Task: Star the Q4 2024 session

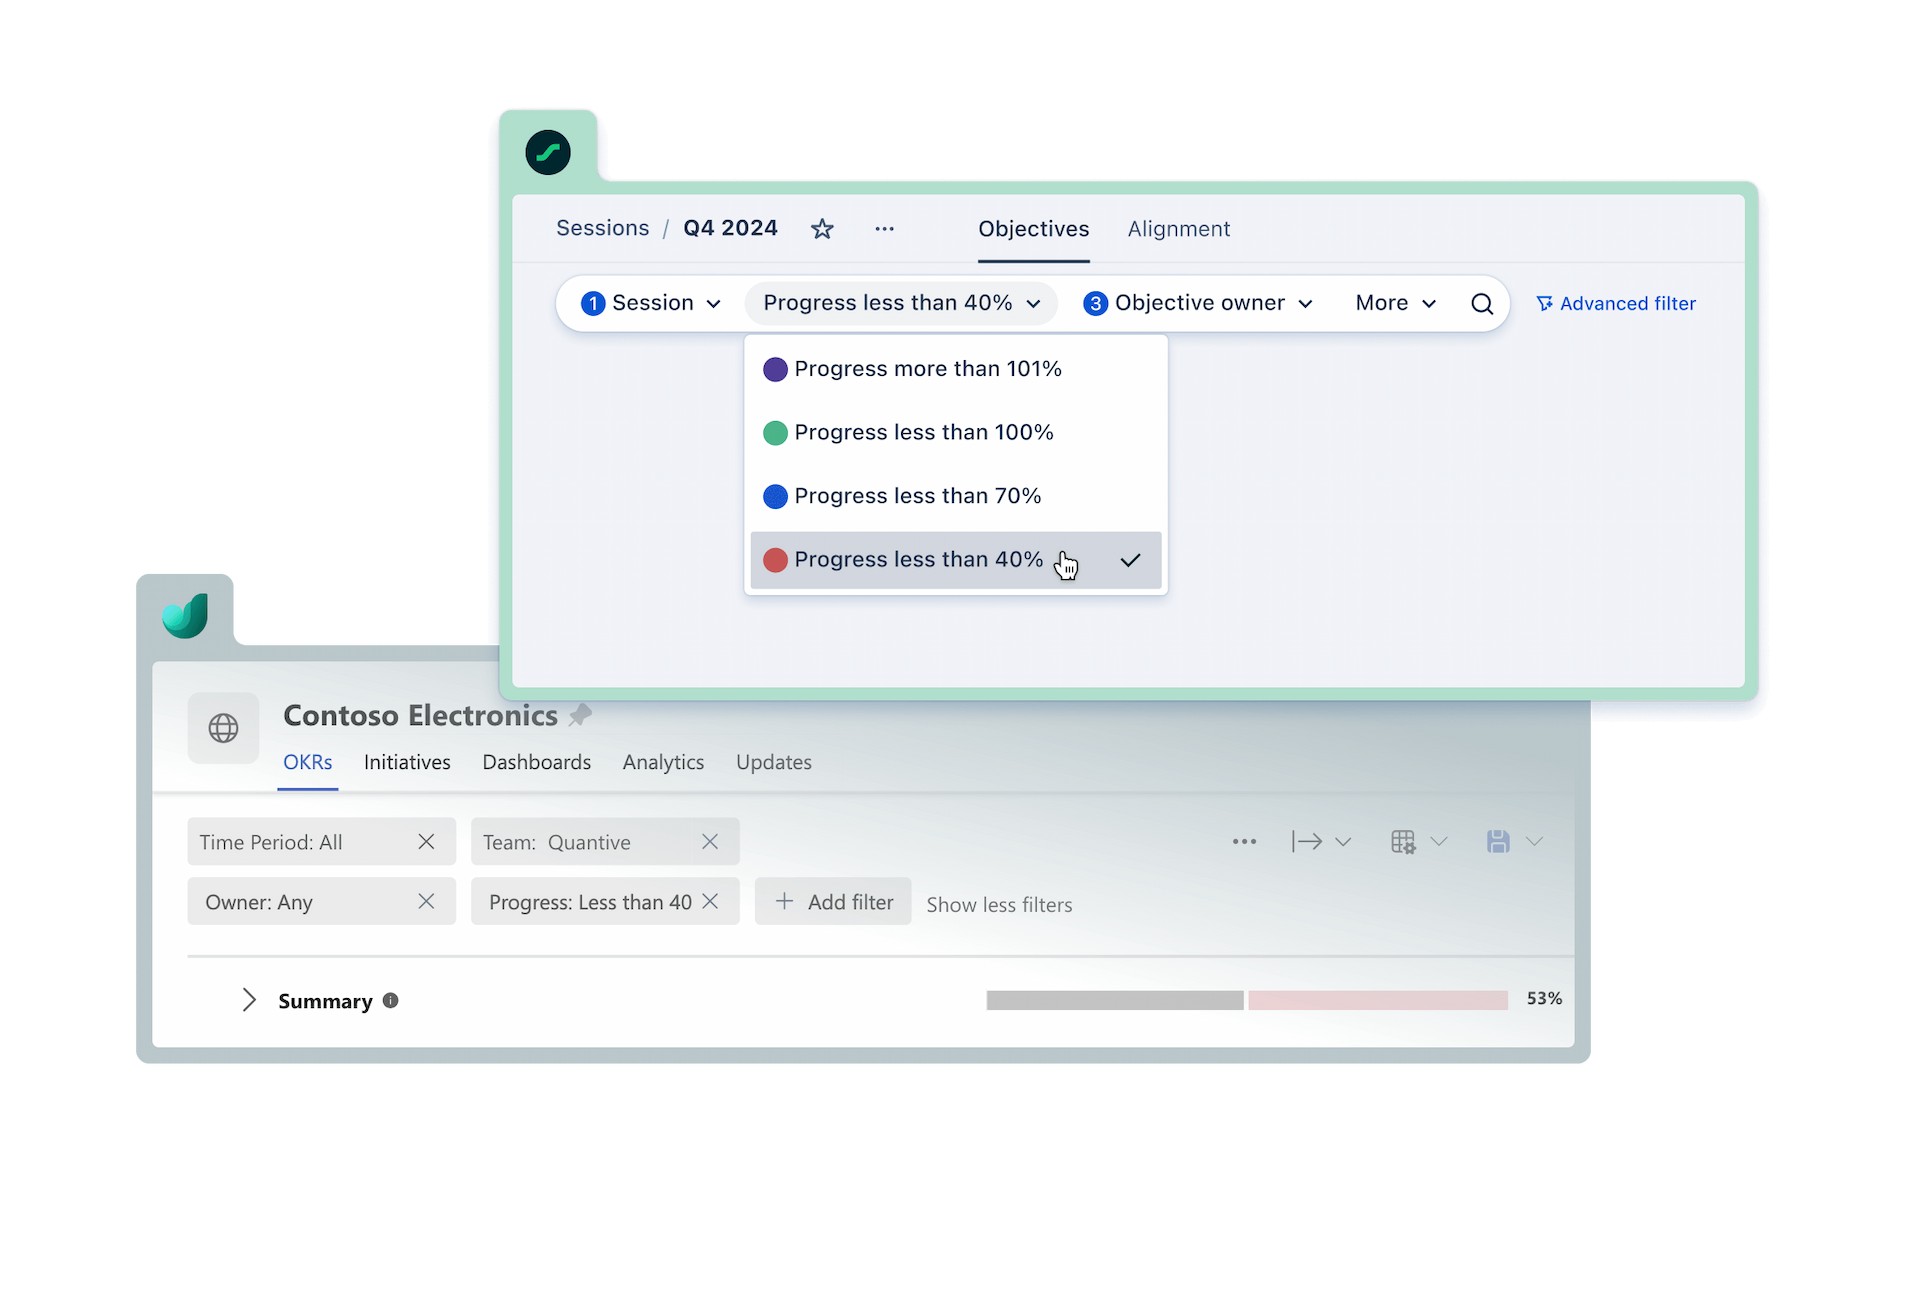Action: point(822,228)
